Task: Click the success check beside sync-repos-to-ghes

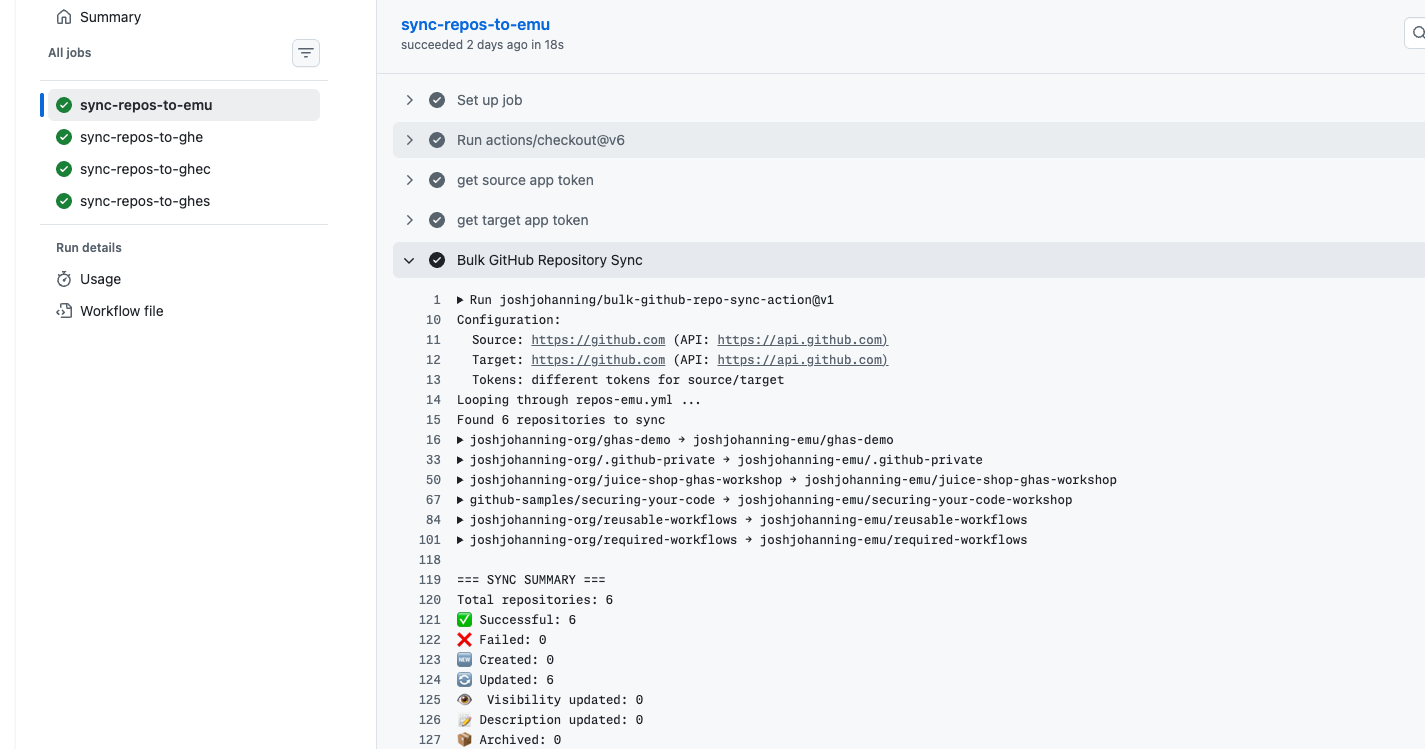Action: [64, 201]
